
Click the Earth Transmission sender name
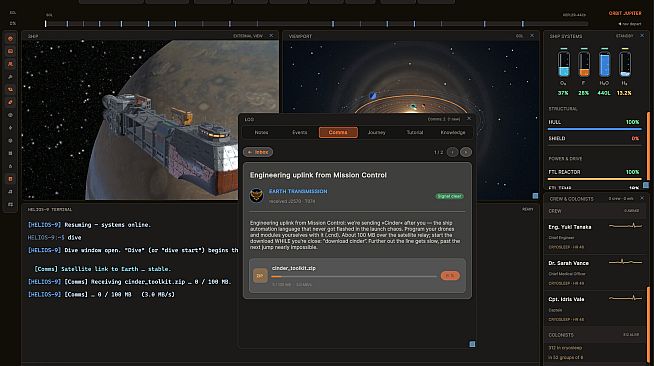click(298, 191)
